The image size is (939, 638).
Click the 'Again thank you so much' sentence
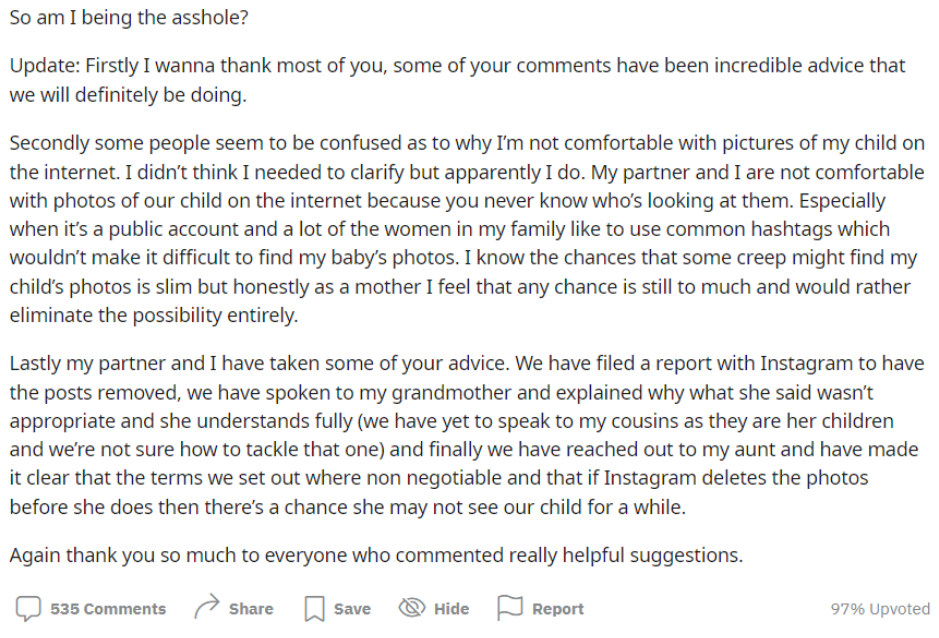(376, 555)
